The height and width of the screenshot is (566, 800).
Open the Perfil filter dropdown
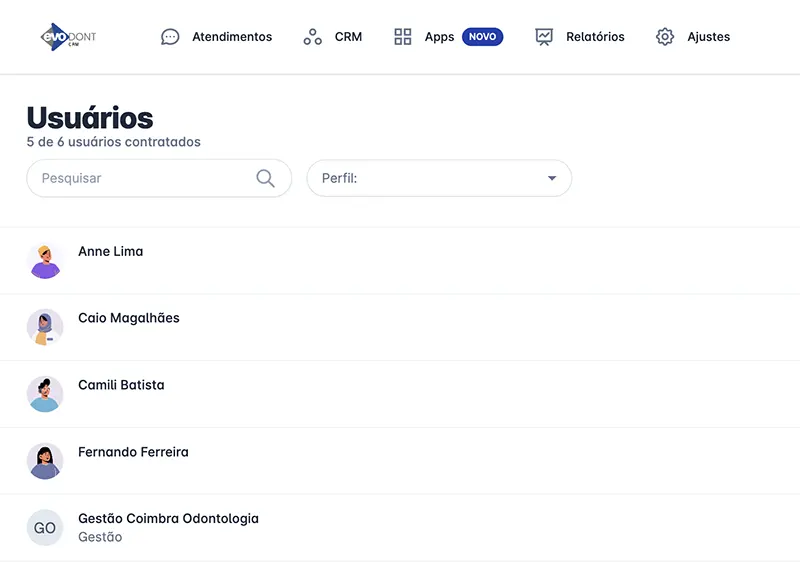[438, 178]
